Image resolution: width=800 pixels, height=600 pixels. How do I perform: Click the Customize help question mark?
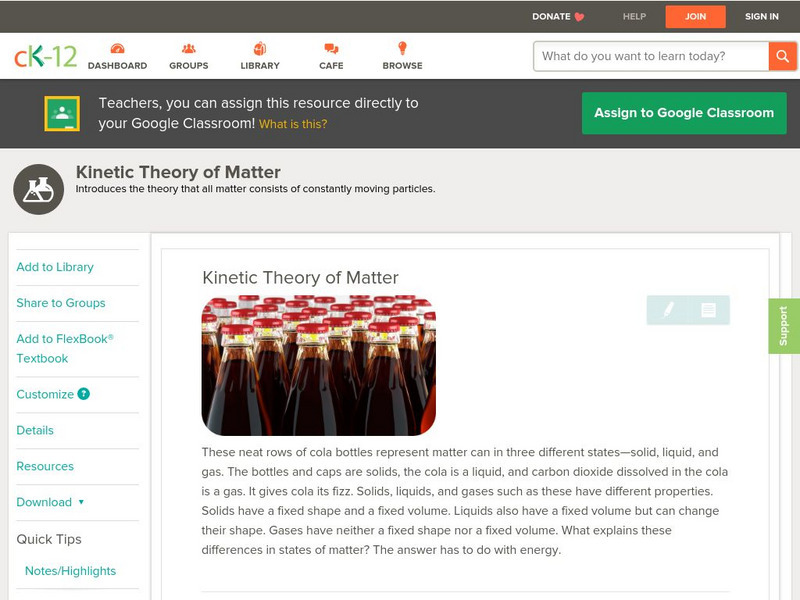[x=83, y=394]
